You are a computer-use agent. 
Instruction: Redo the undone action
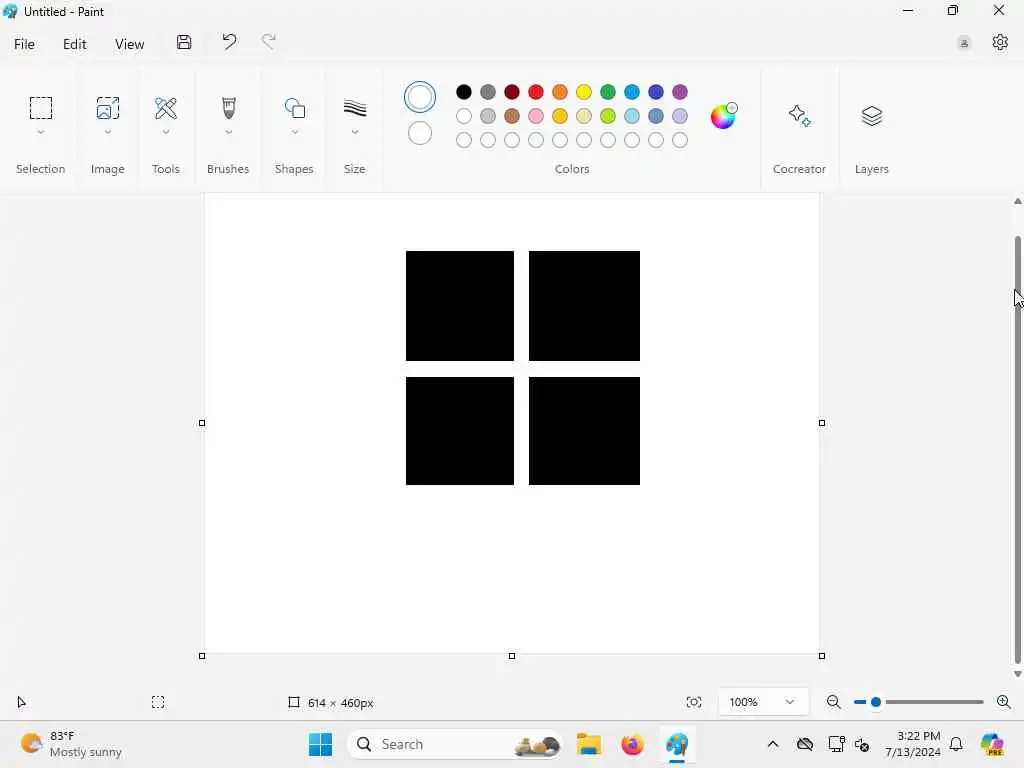268,42
